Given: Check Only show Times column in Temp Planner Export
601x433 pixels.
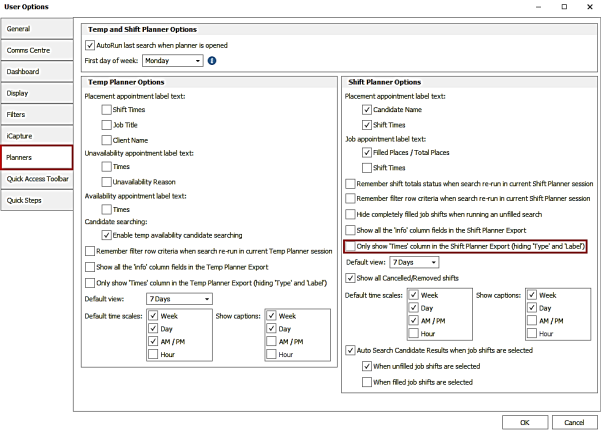Looking at the screenshot, I should pyautogui.click(x=90, y=283).
